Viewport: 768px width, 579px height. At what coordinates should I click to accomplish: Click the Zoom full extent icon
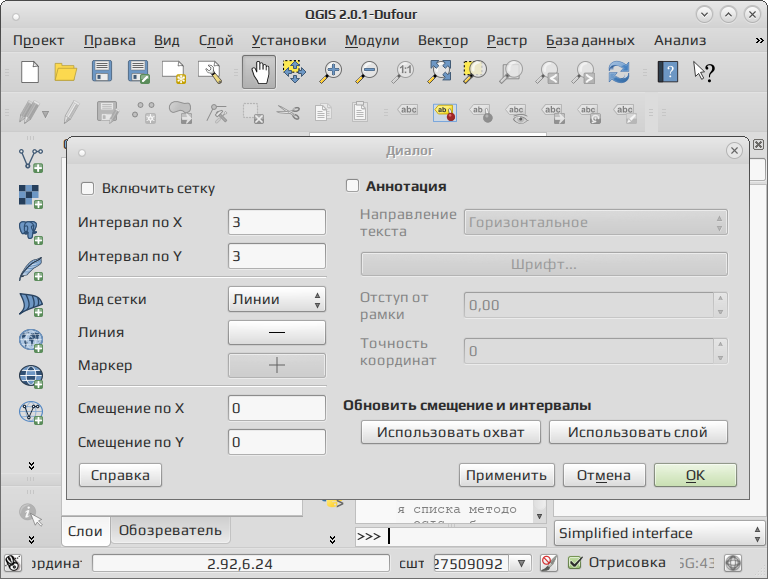click(439, 72)
